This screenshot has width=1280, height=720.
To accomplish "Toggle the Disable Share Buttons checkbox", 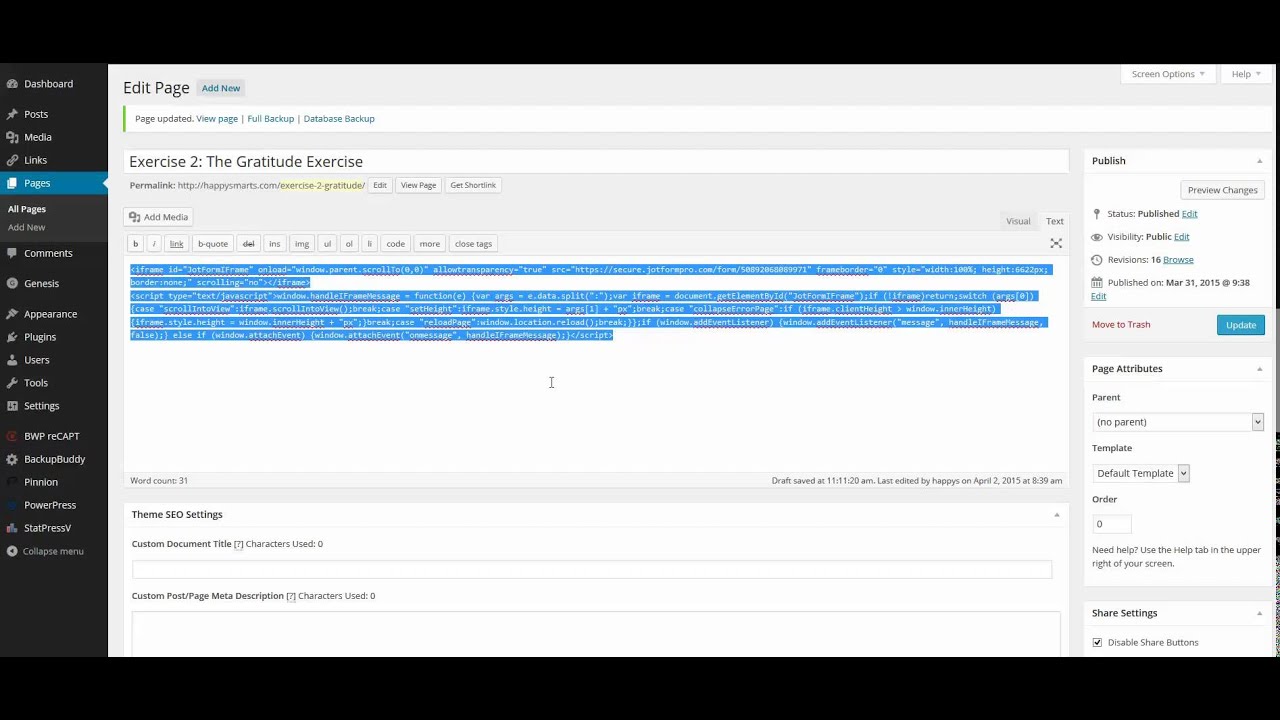I will [x=1097, y=642].
